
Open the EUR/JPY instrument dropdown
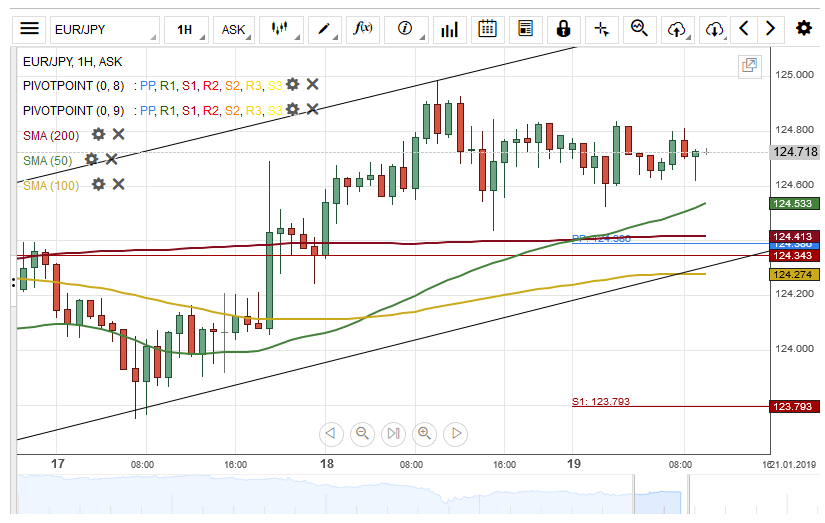(104, 30)
